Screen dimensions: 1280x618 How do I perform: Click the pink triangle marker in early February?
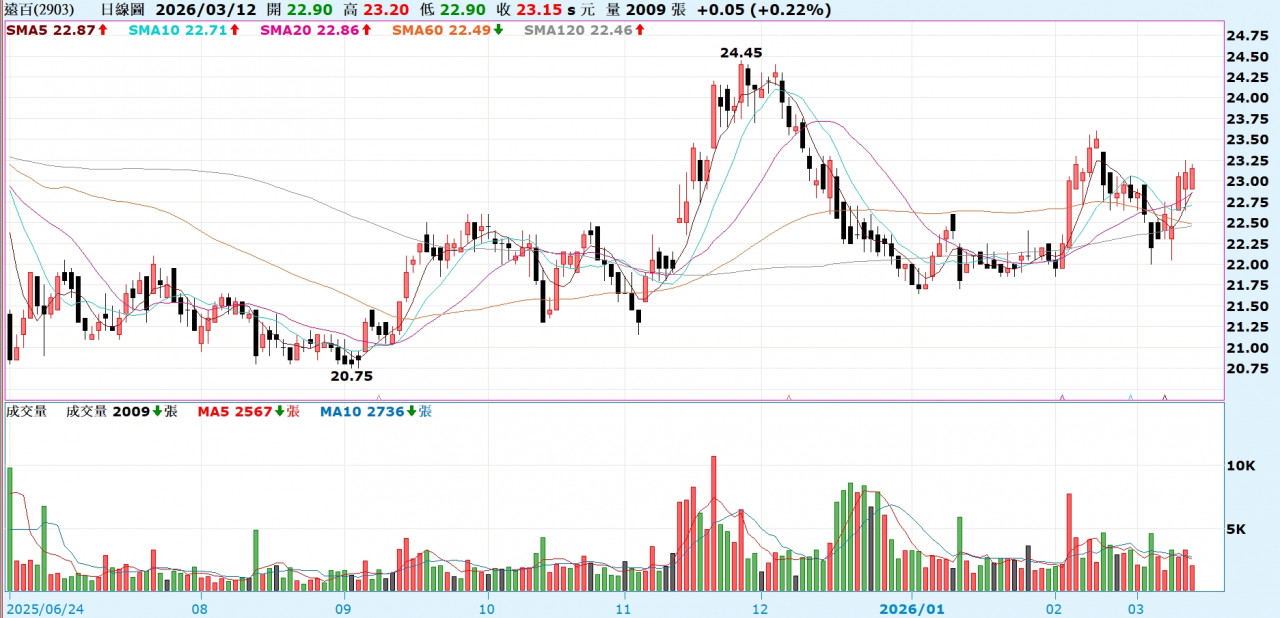pos(1061,397)
